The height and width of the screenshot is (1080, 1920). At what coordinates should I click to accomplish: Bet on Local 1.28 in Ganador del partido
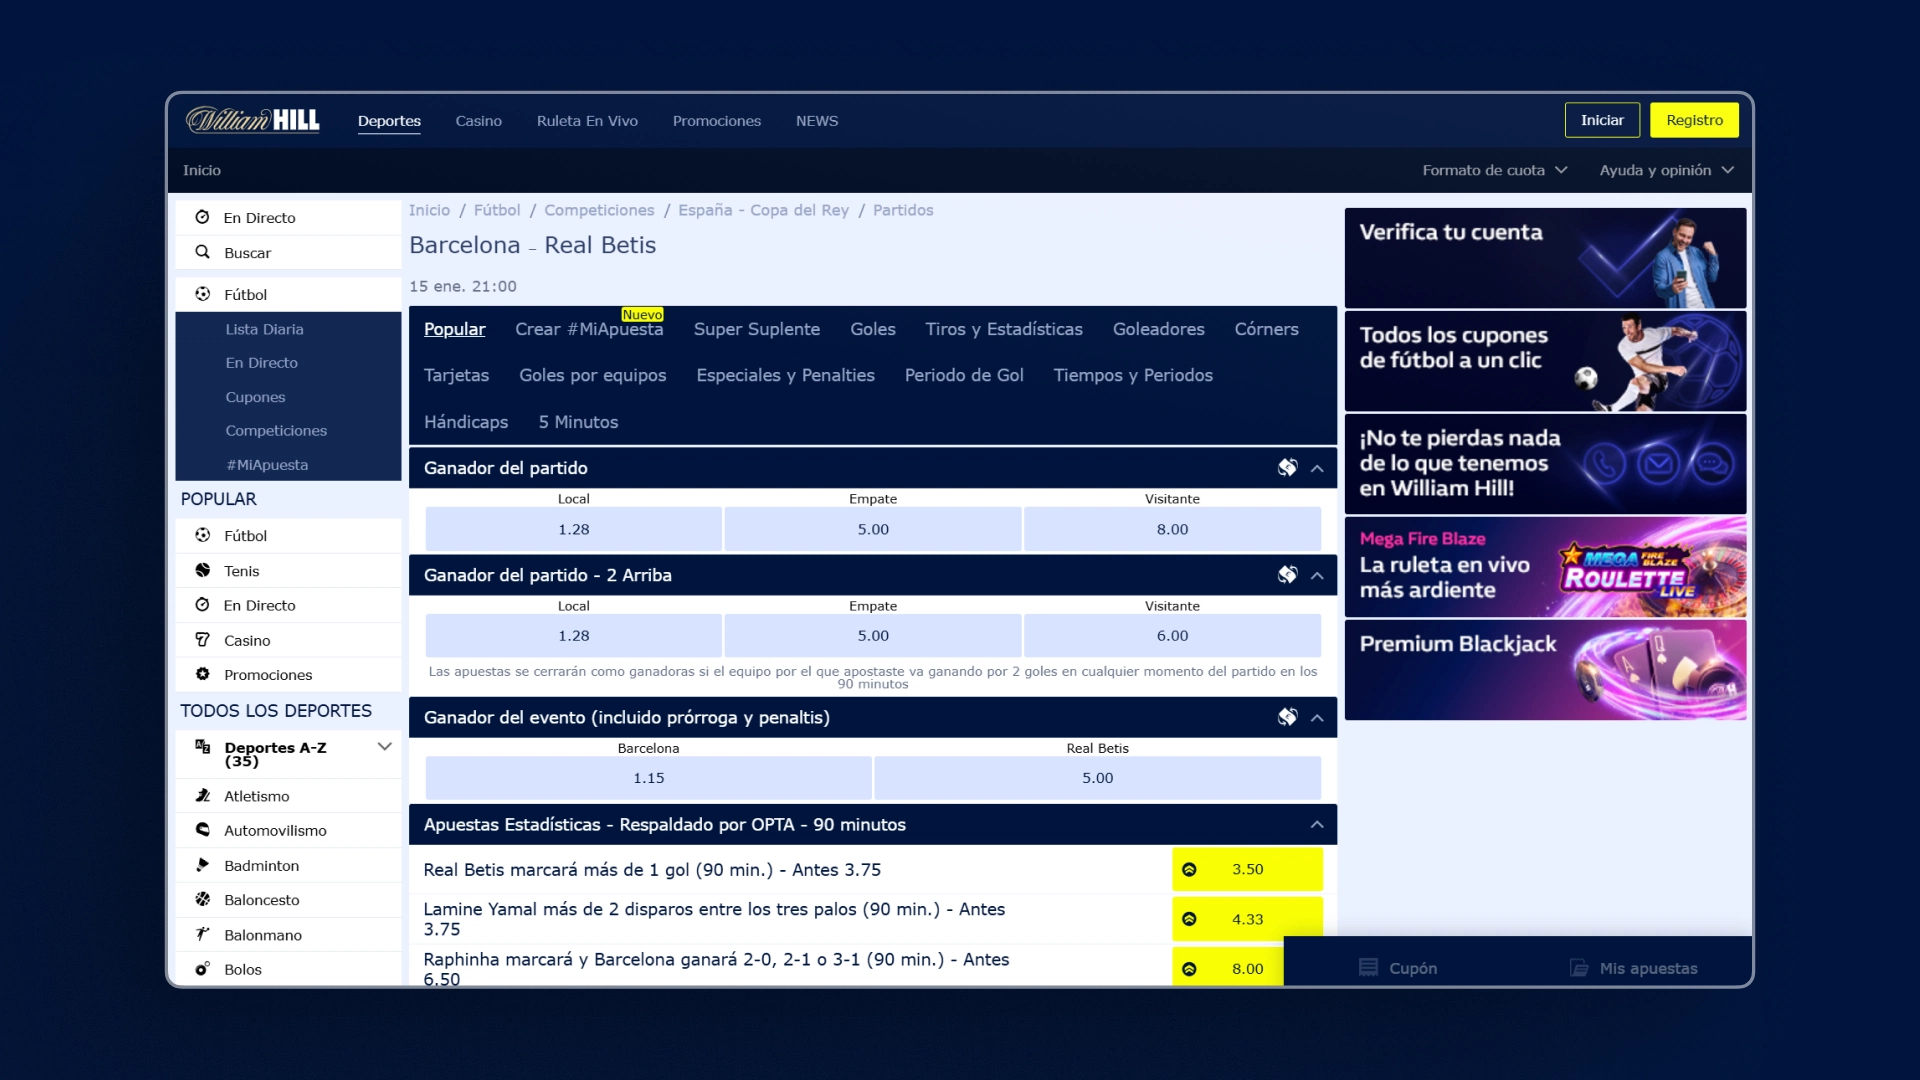(x=573, y=529)
